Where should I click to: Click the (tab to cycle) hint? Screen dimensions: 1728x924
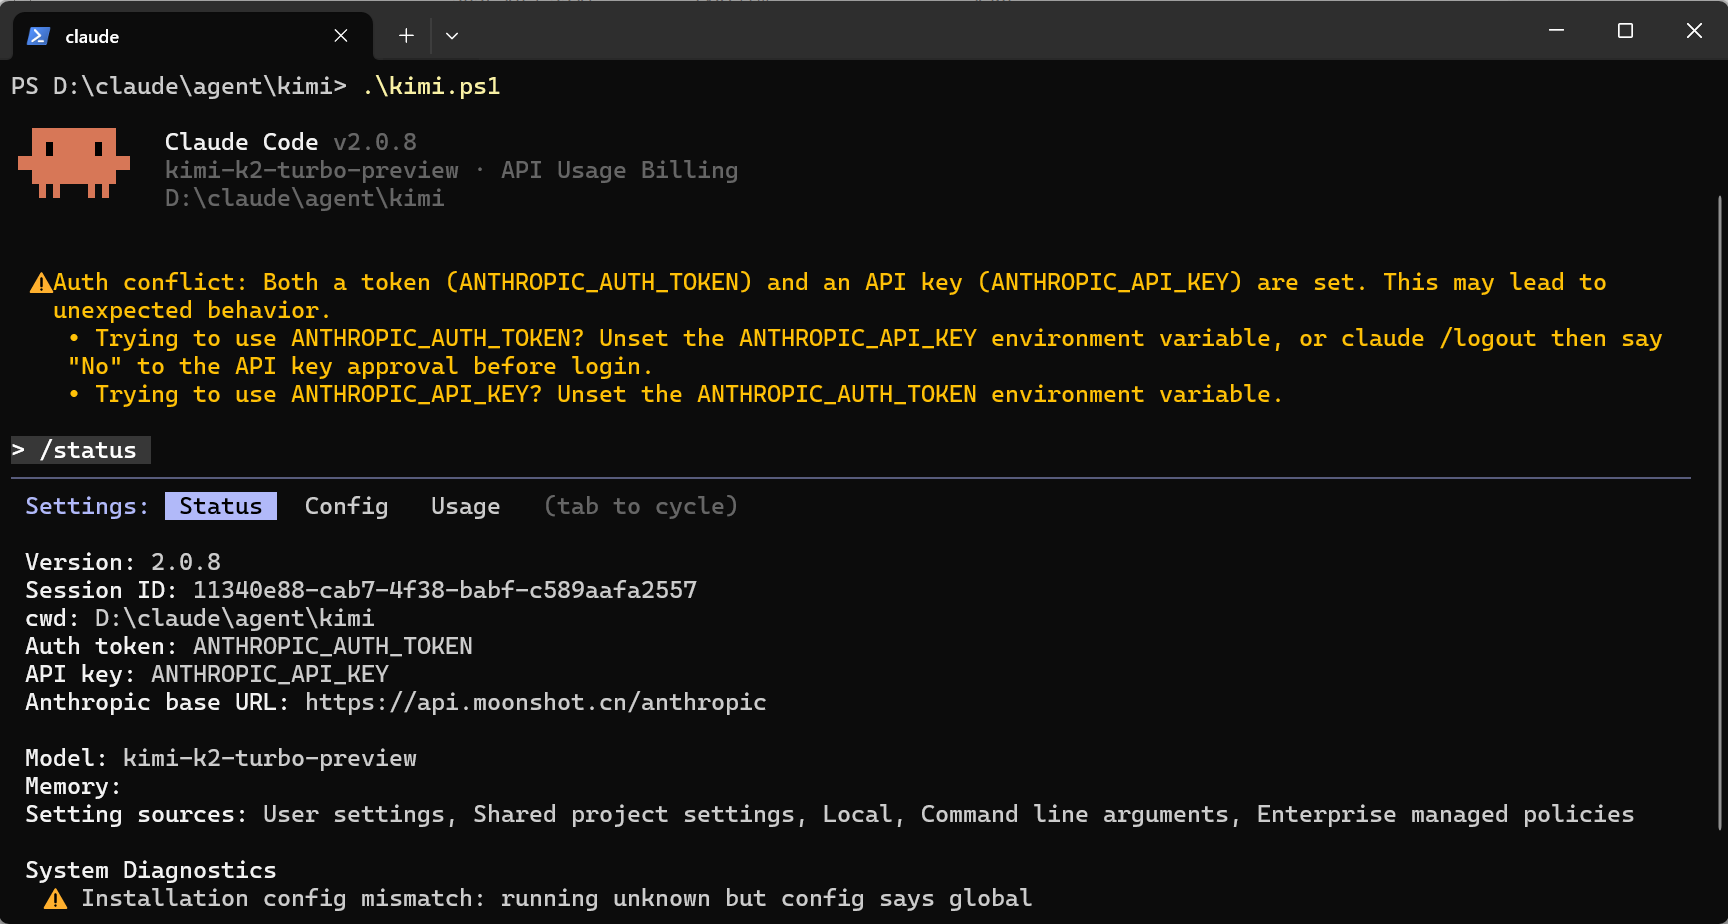[641, 506]
